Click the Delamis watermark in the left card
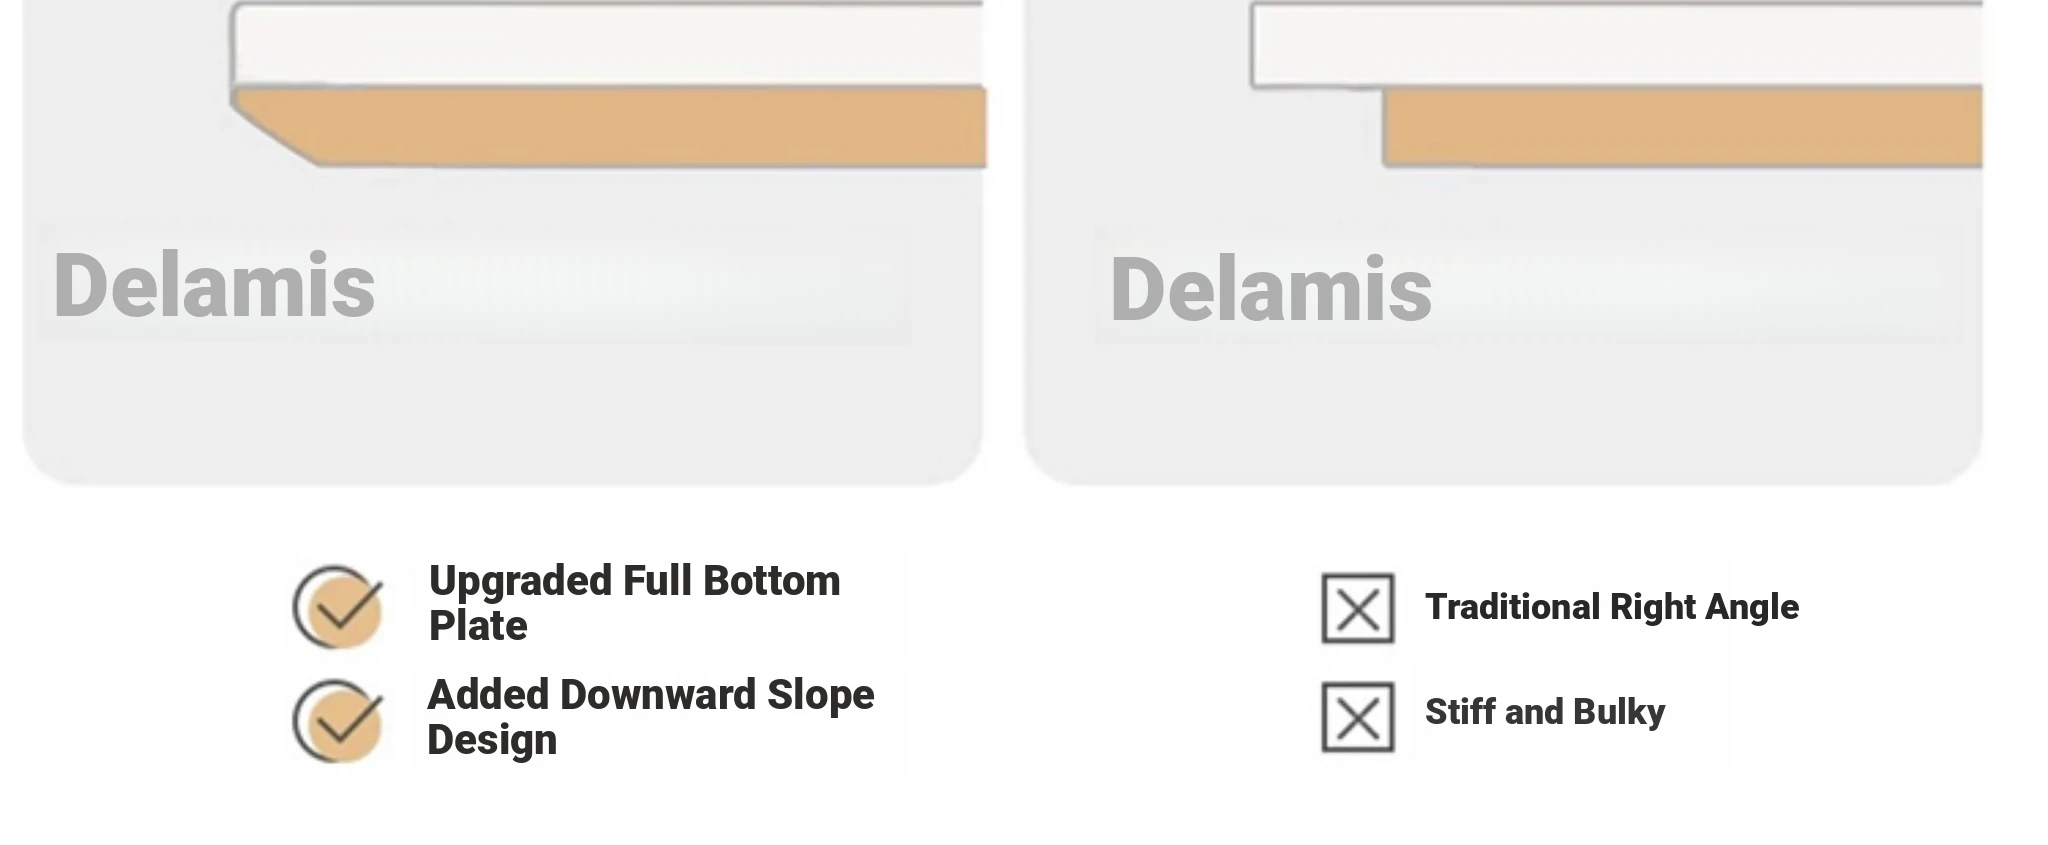The image size is (2048, 845). [x=214, y=286]
